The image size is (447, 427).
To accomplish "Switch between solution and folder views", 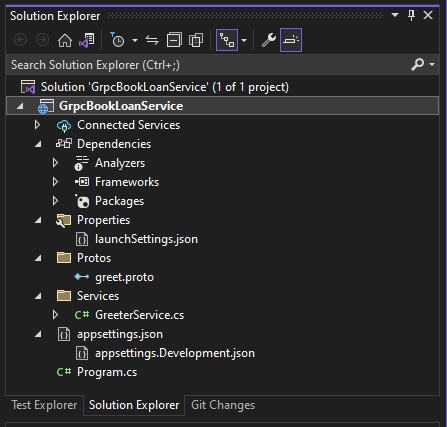I will pos(87,40).
